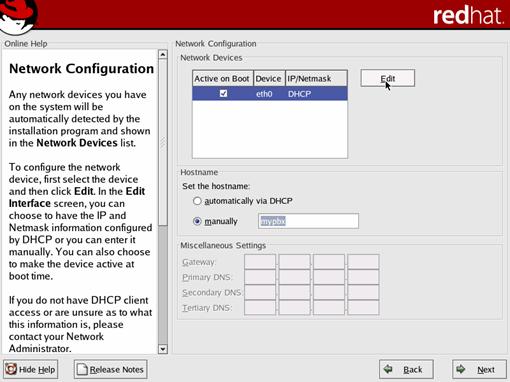Click the redhat wordmark in the header
Screen dimensions: 510x382
(x=469, y=16)
